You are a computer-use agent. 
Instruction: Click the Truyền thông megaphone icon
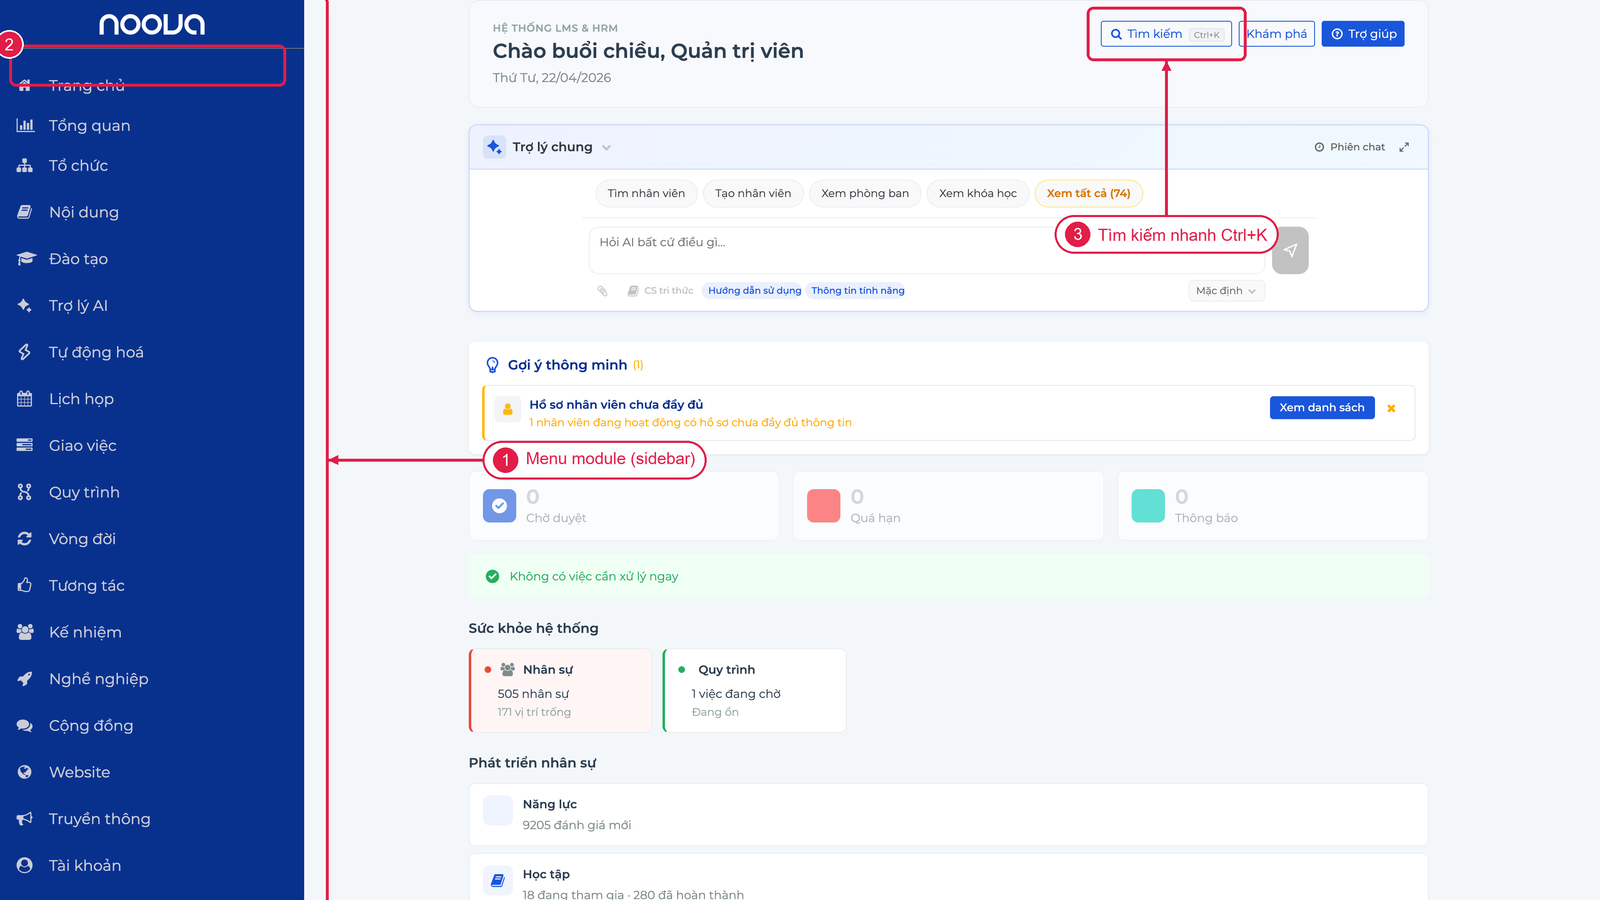tap(25, 819)
